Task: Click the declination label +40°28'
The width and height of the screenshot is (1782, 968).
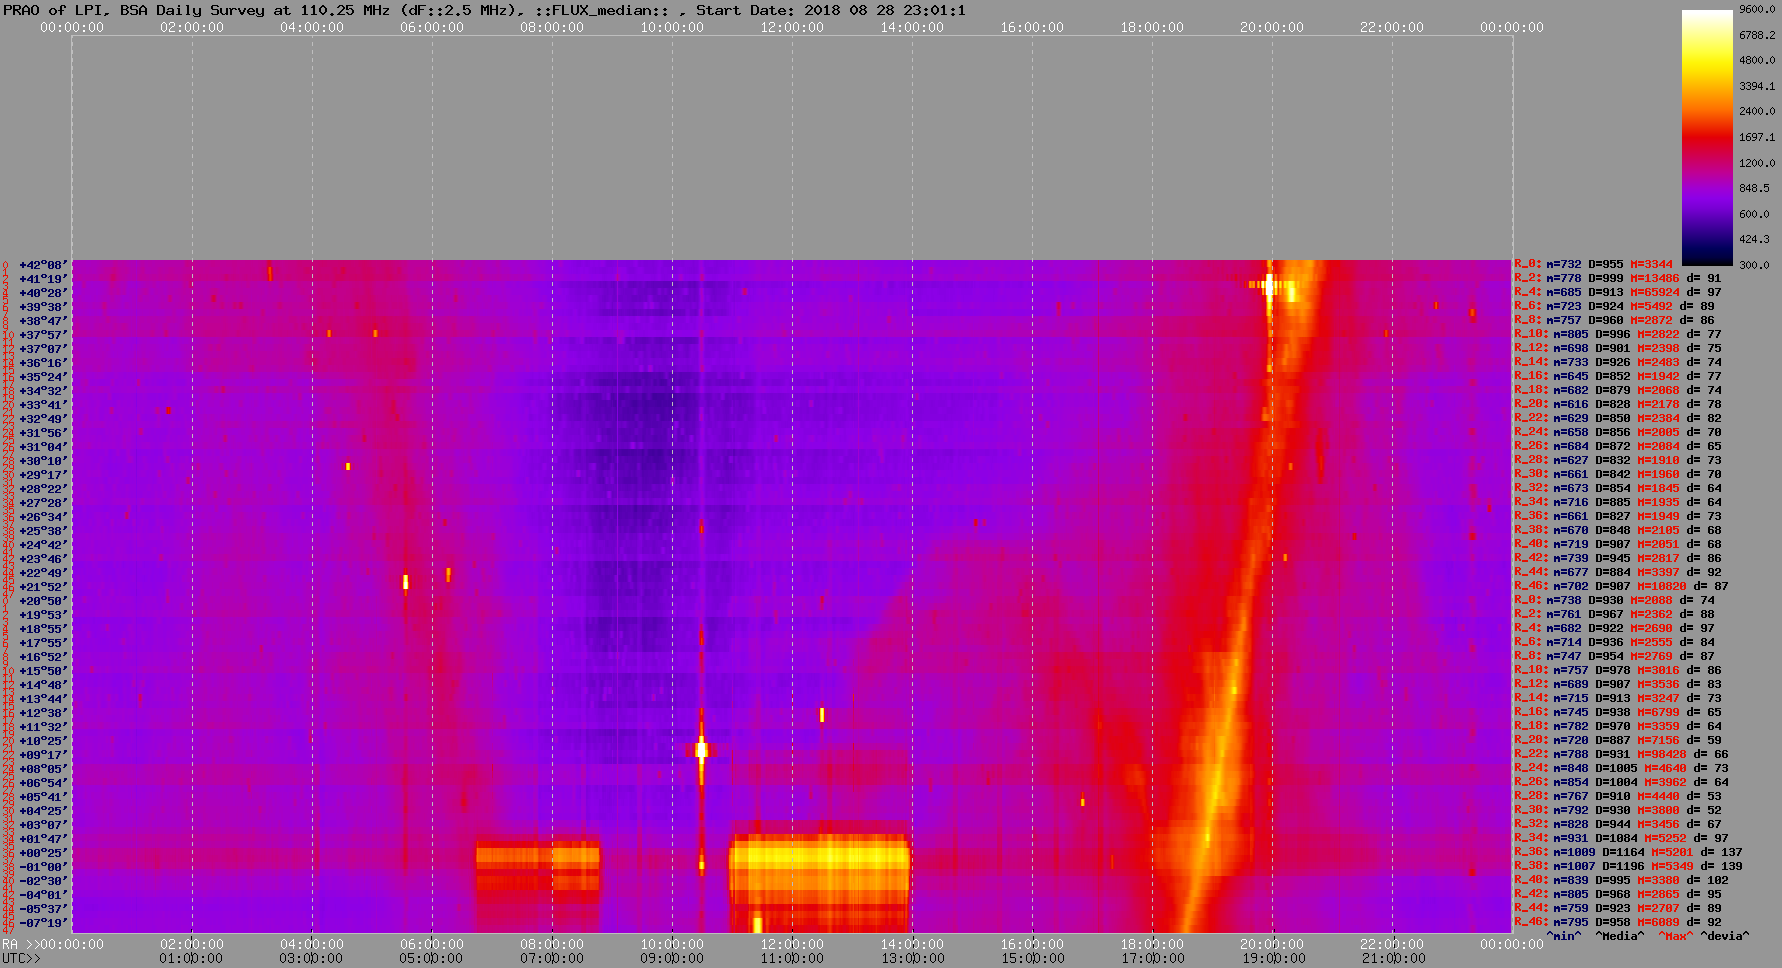Action: (43, 293)
